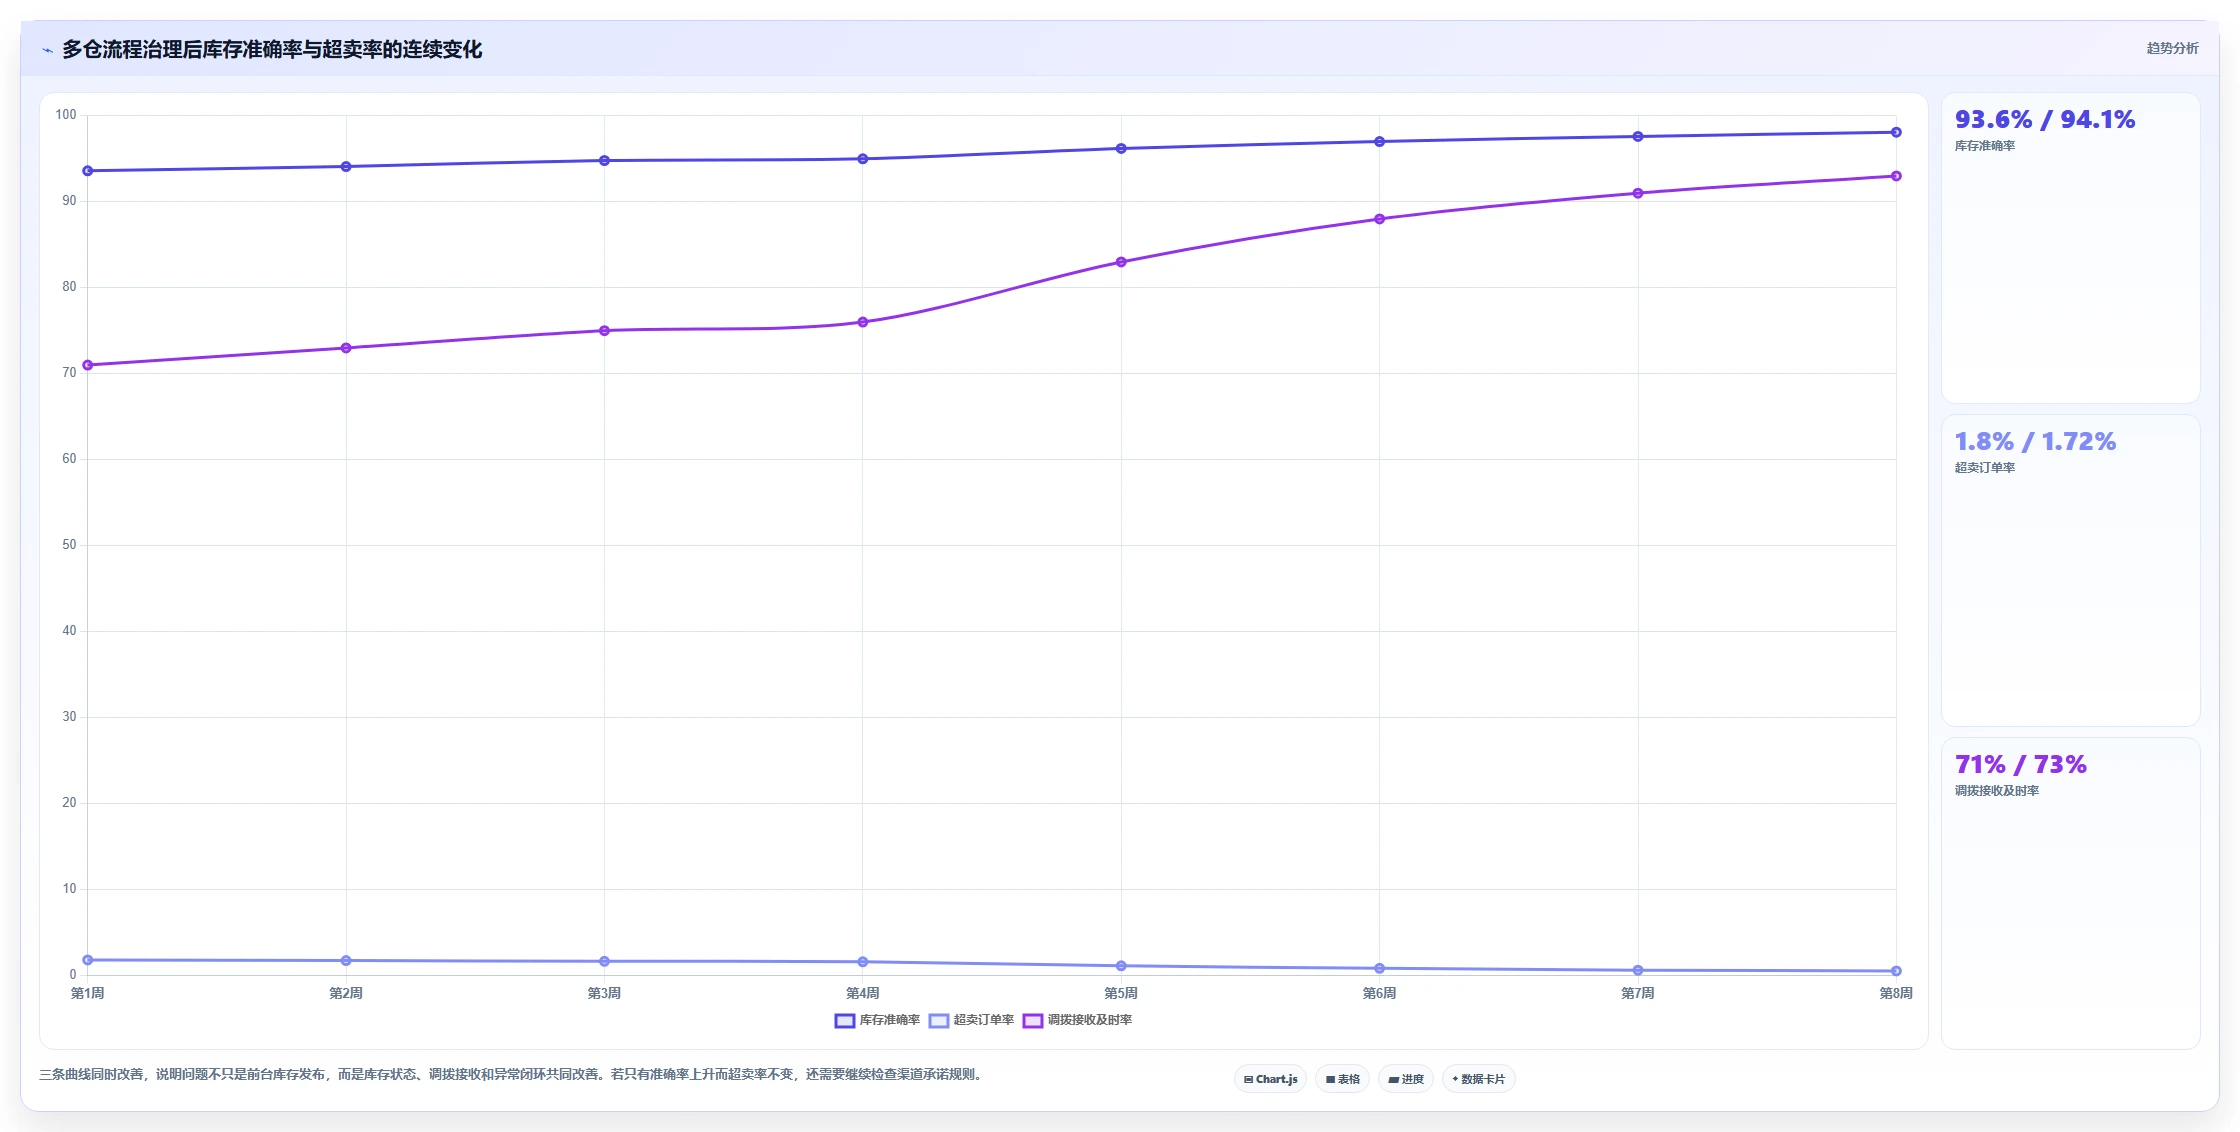Viewport: 2240px width, 1132px height.
Task: Click the 超卖订单率 data point at 第5周
Action: pyautogui.click(x=1121, y=966)
